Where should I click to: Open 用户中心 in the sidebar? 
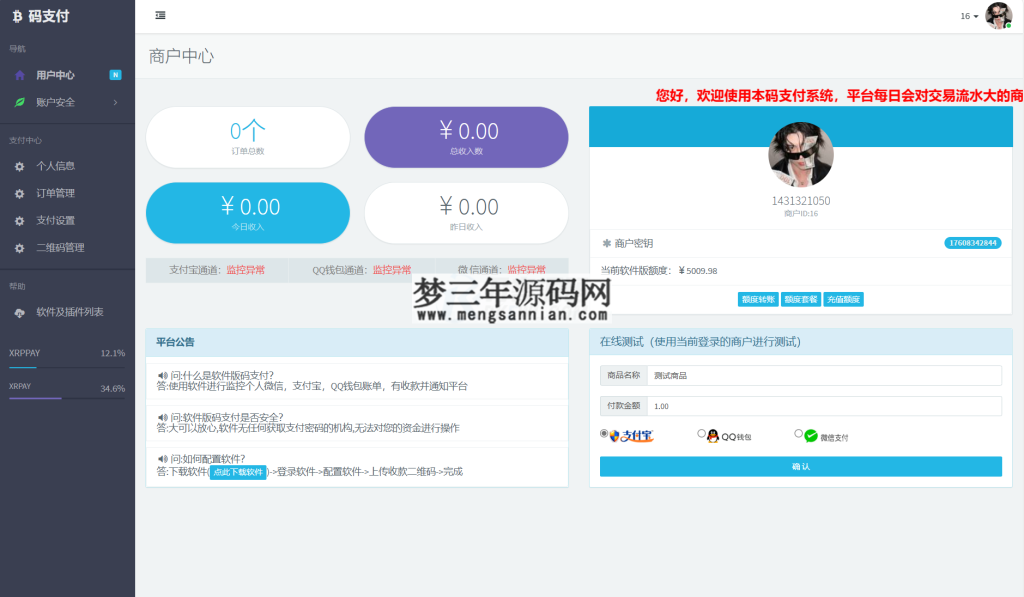67,75
